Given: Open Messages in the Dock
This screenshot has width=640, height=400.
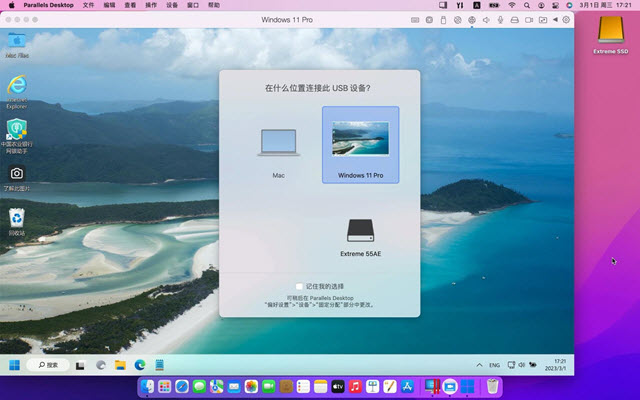Looking at the screenshot, I should click(x=199, y=386).
